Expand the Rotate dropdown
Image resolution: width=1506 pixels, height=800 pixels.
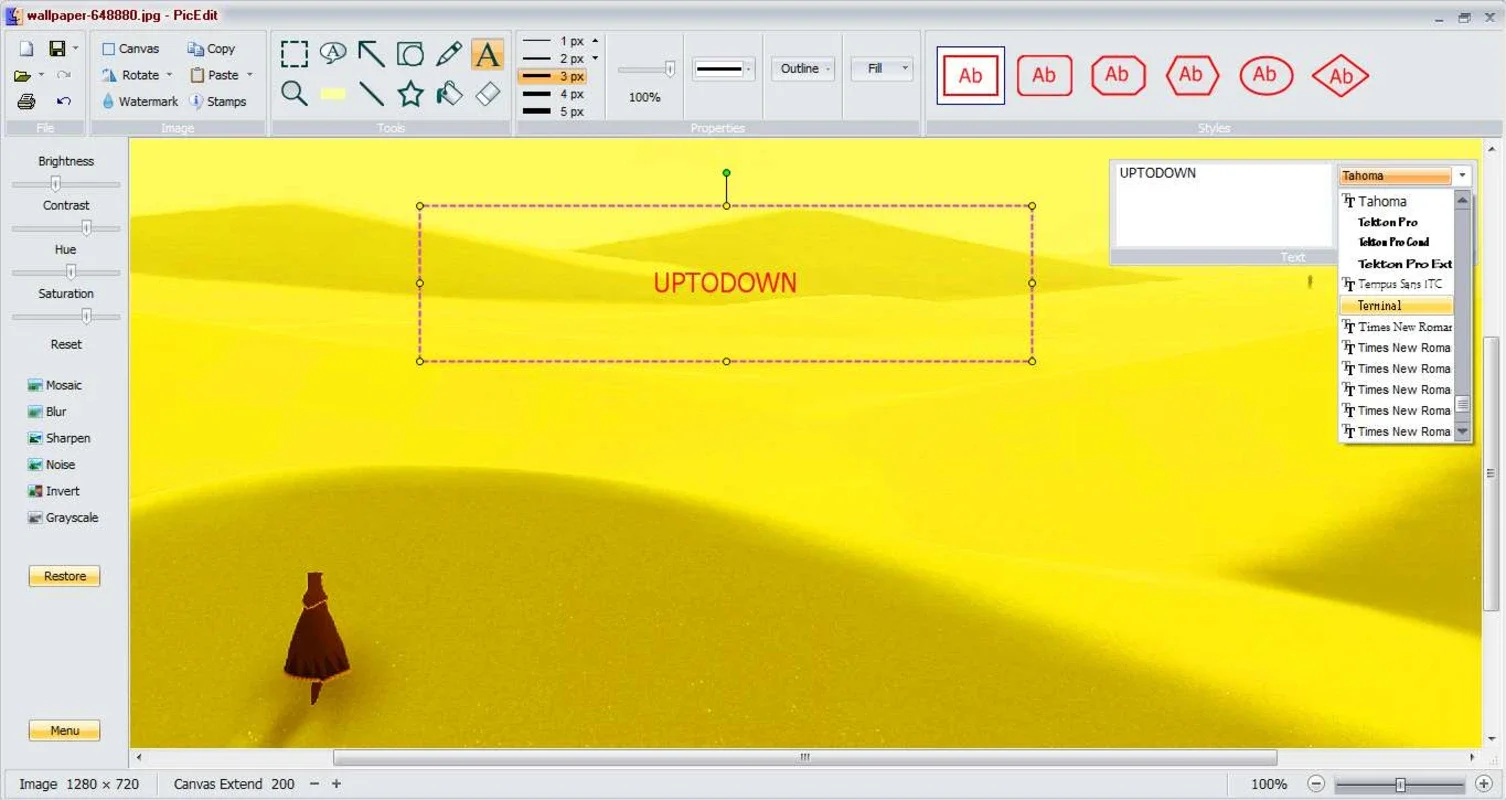click(168, 75)
